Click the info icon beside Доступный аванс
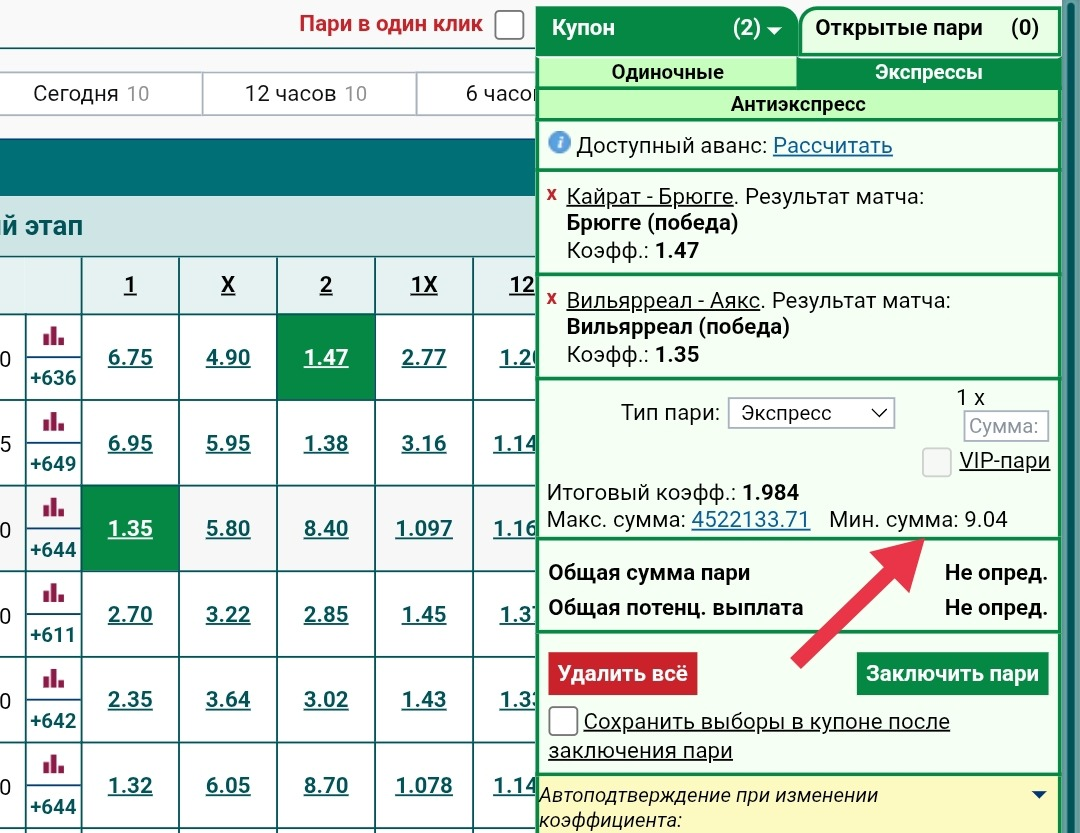 pos(560,144)
